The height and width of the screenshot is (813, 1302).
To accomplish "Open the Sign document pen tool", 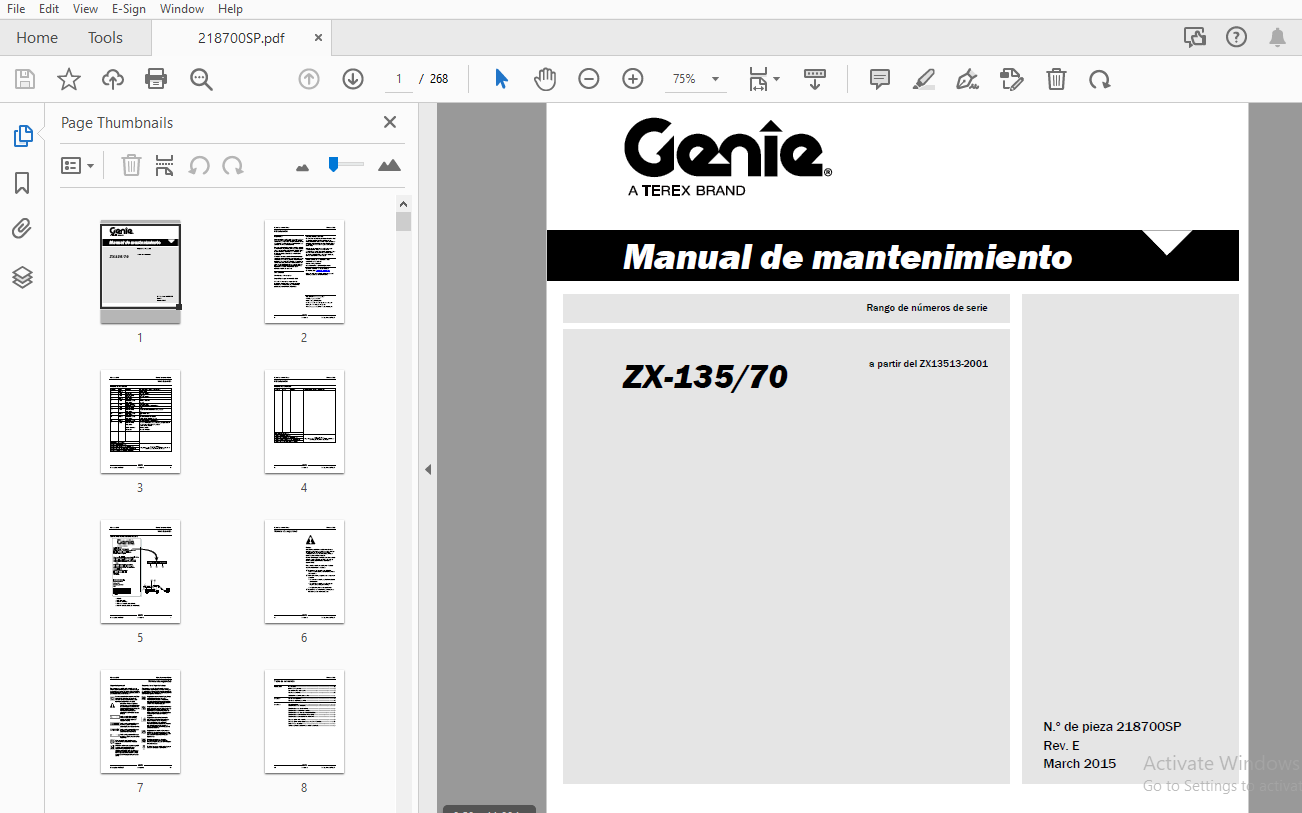I will click(967, 79).
